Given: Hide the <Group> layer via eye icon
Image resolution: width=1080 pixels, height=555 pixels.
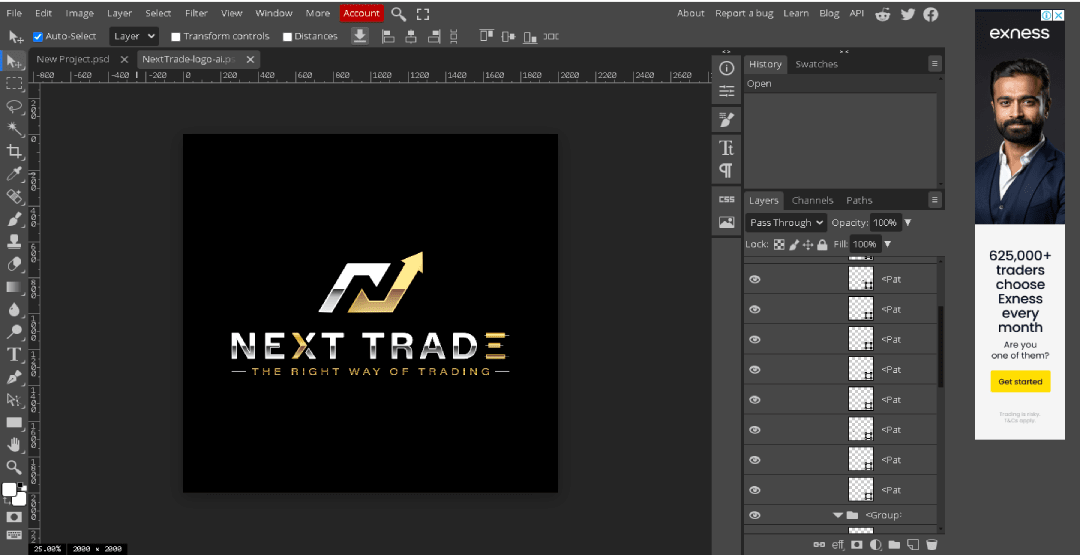Looking at the screenshot, I should point(755,515).
